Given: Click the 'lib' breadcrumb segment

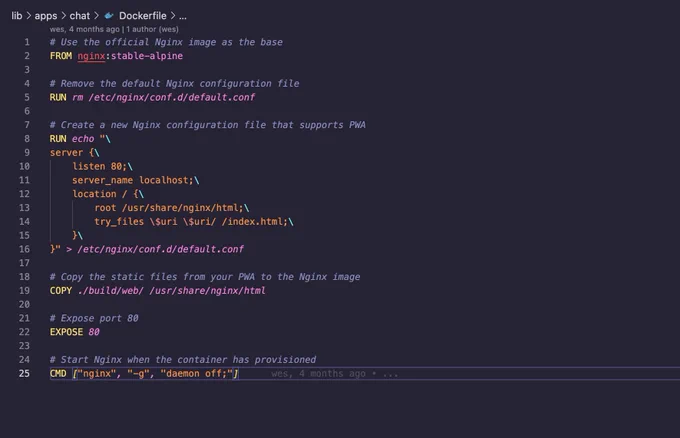Looking at the screenshot, I should (x=16, y=16).
